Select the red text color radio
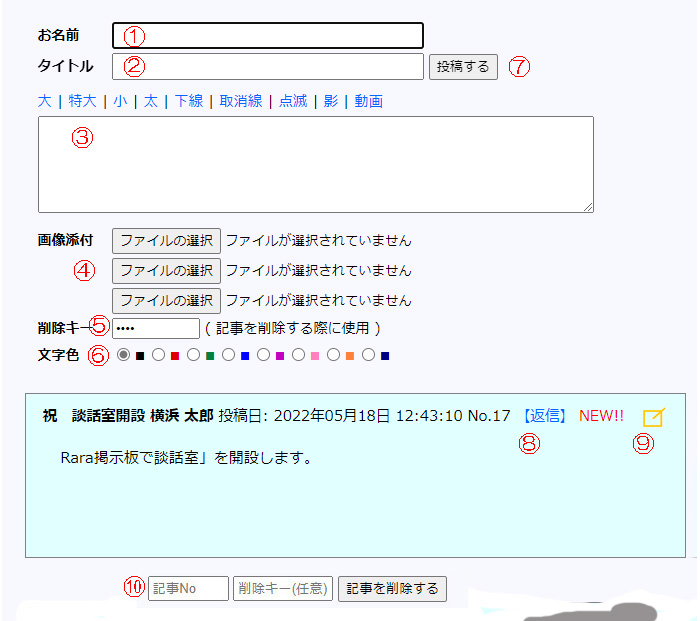The width and height of the screenshot is (700, 621). [x=158, y=355]
